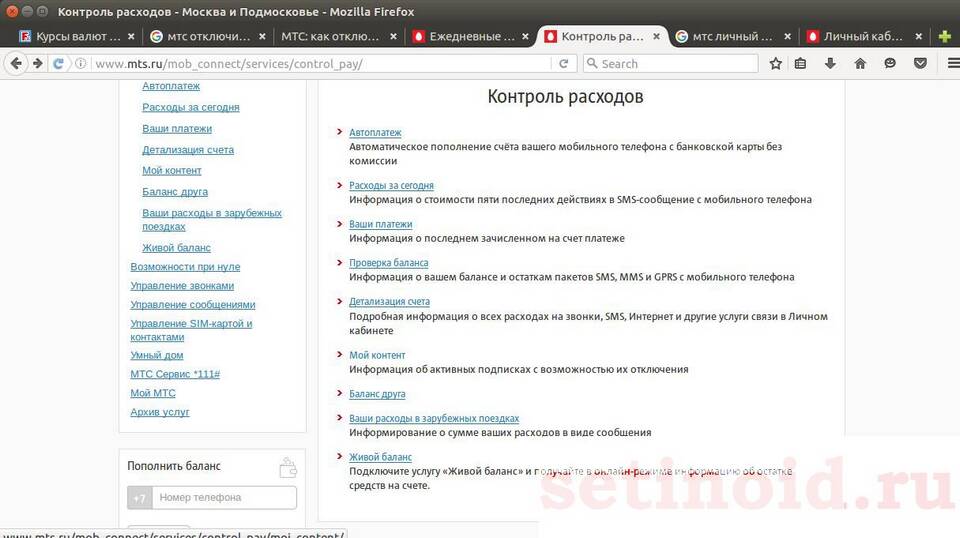Open Мой МТС link

(152, 393)
